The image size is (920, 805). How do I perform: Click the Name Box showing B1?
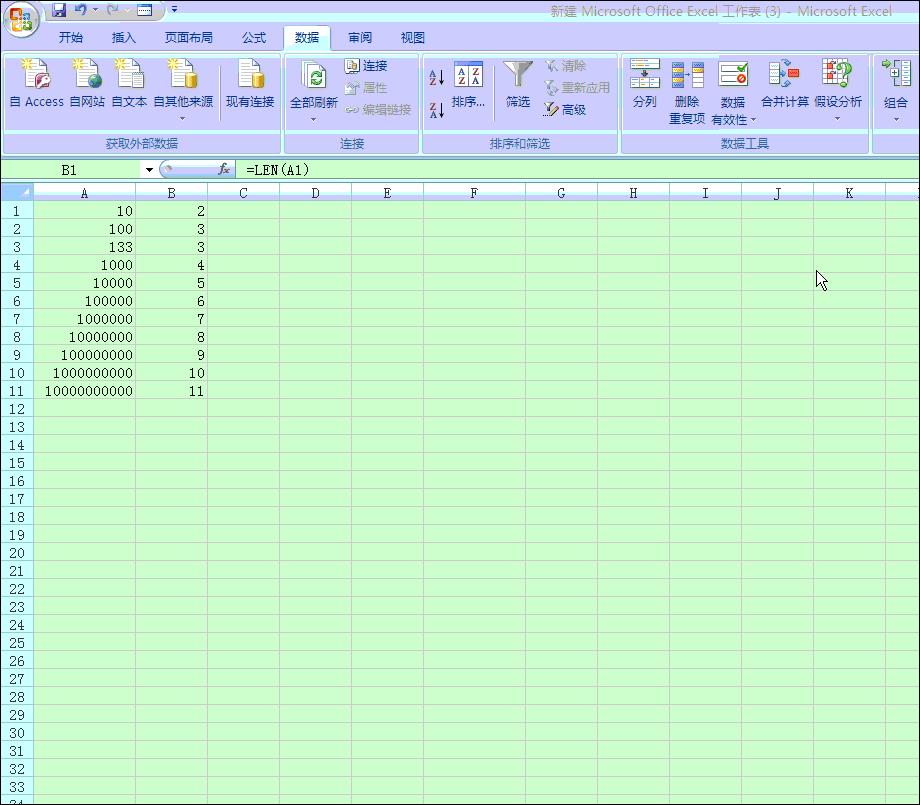[70, 170]
